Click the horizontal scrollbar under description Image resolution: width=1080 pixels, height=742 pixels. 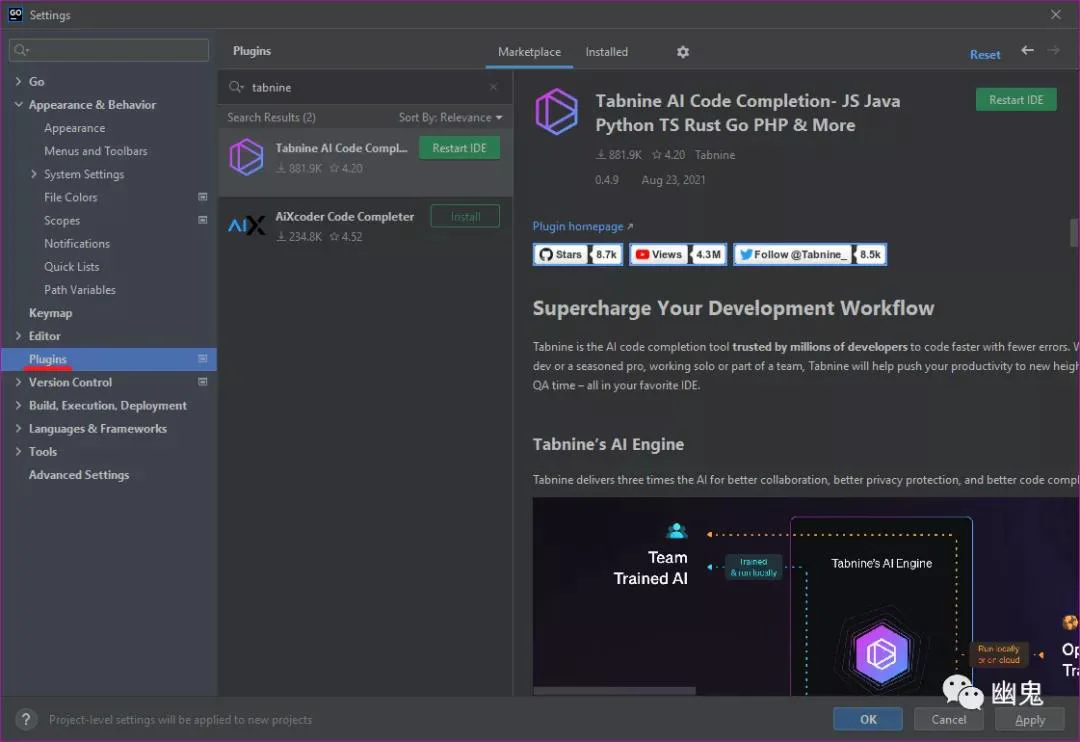pyautogui.click(x=614, y=690)
